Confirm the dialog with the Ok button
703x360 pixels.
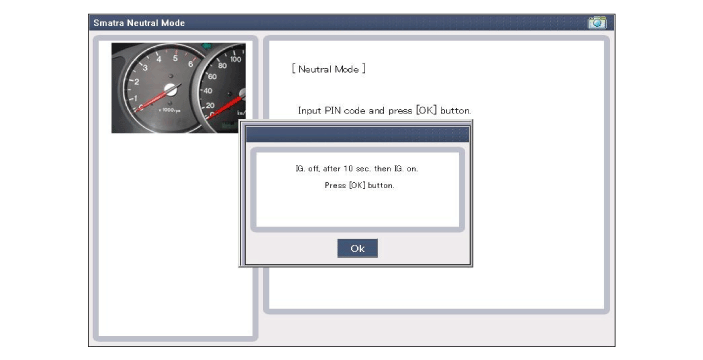357,248
